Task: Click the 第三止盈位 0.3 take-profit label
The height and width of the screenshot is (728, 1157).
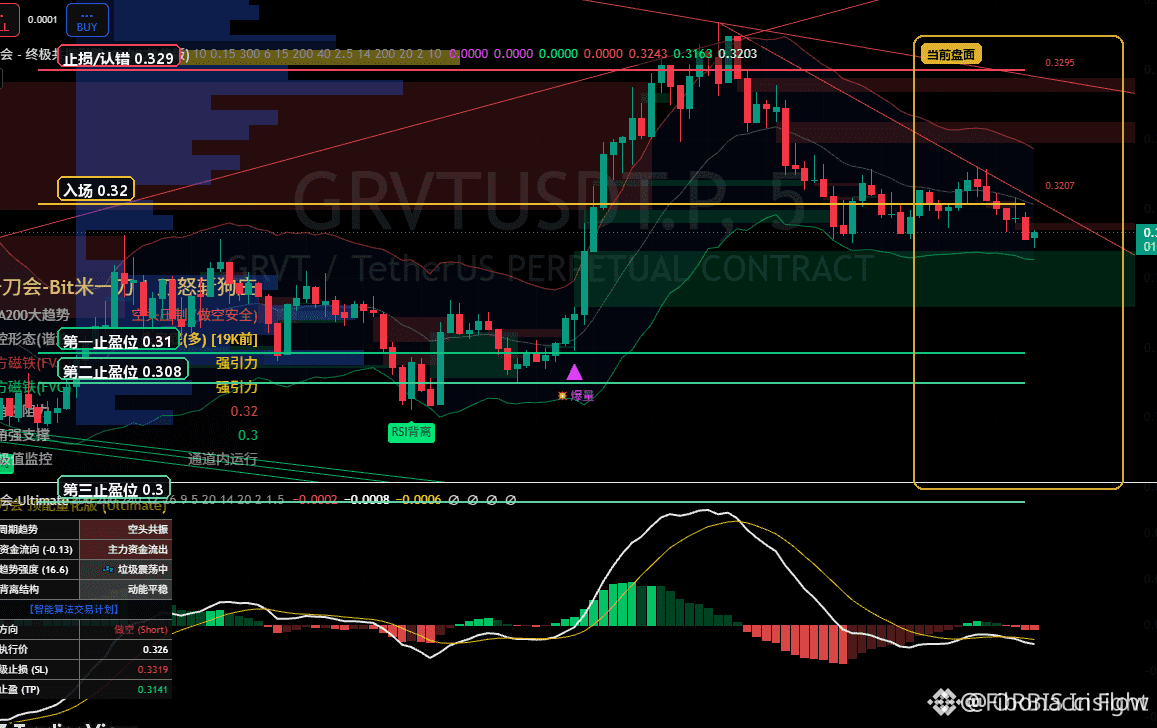Action: click(114, 489)
